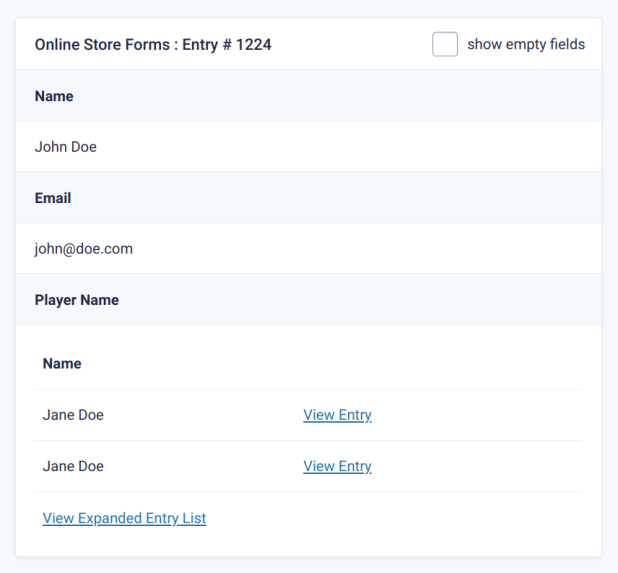Select the John Doe name value

pyautogui.click(x=66, y=147)
